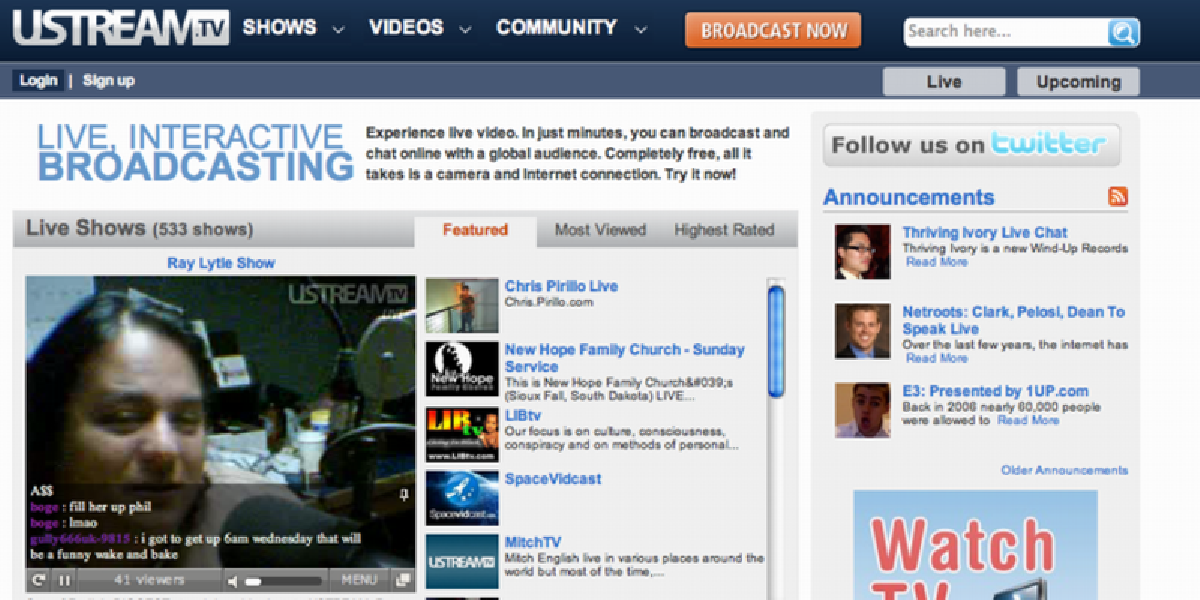Click the player reload icon

[38, 580]
